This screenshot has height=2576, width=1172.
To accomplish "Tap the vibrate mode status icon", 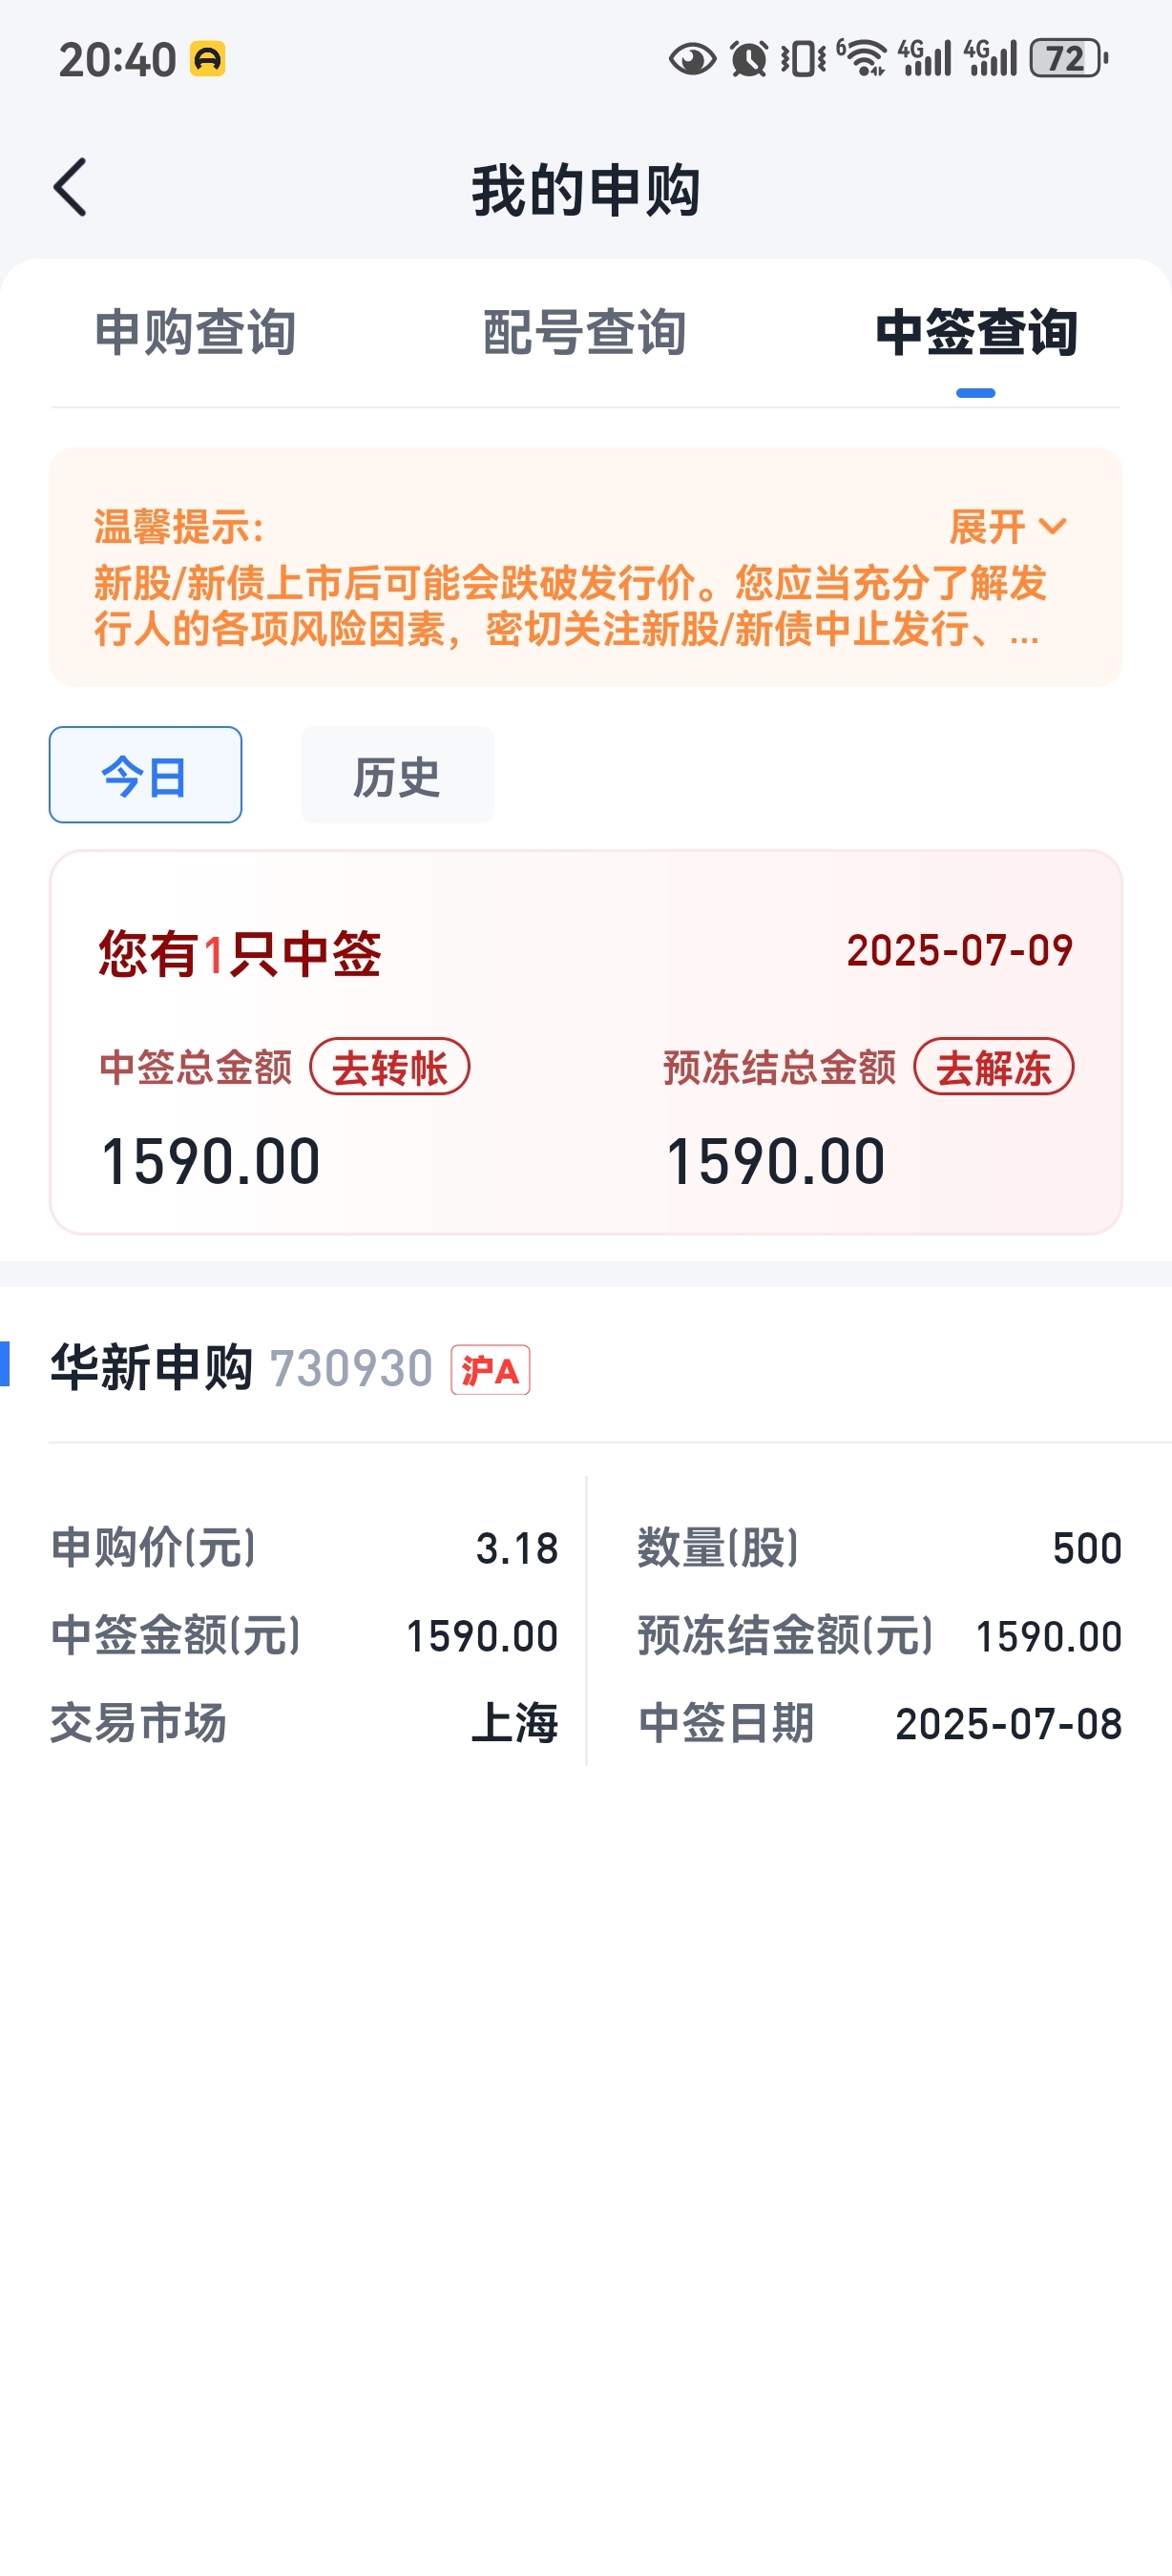I will 803,59.
